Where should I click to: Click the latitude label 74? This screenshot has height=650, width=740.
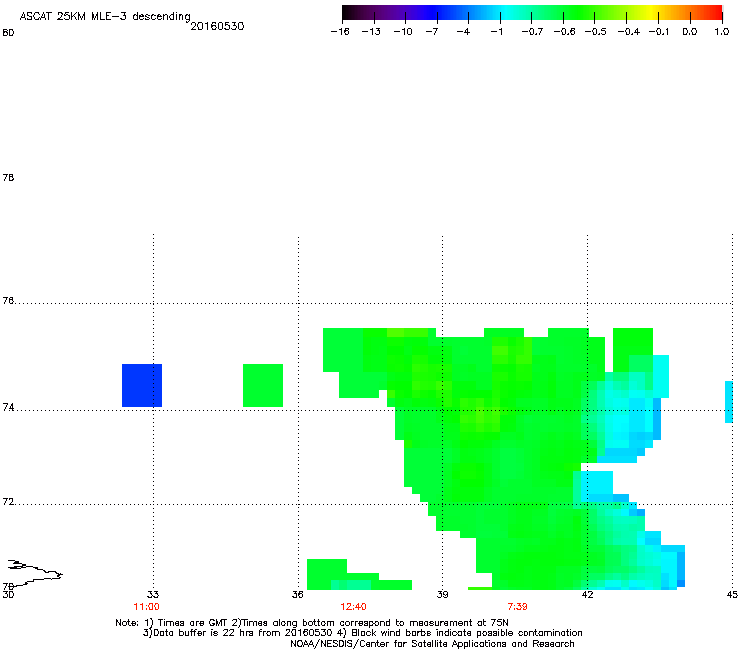click(8, 407)
